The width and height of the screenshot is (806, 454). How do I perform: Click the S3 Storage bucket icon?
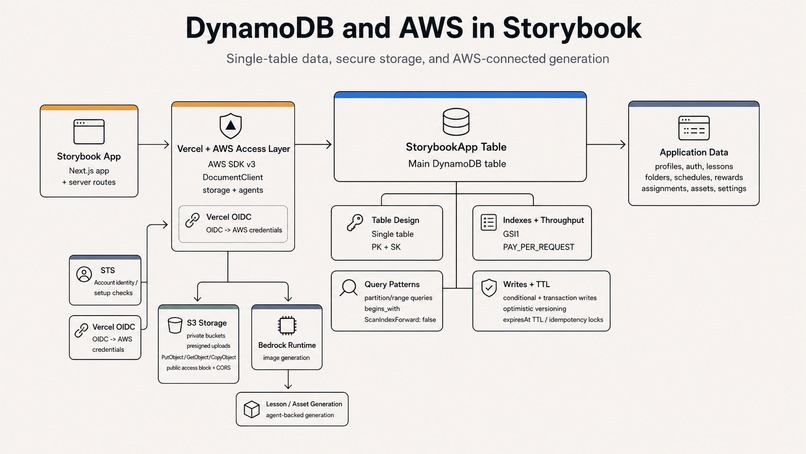(175, 325)
